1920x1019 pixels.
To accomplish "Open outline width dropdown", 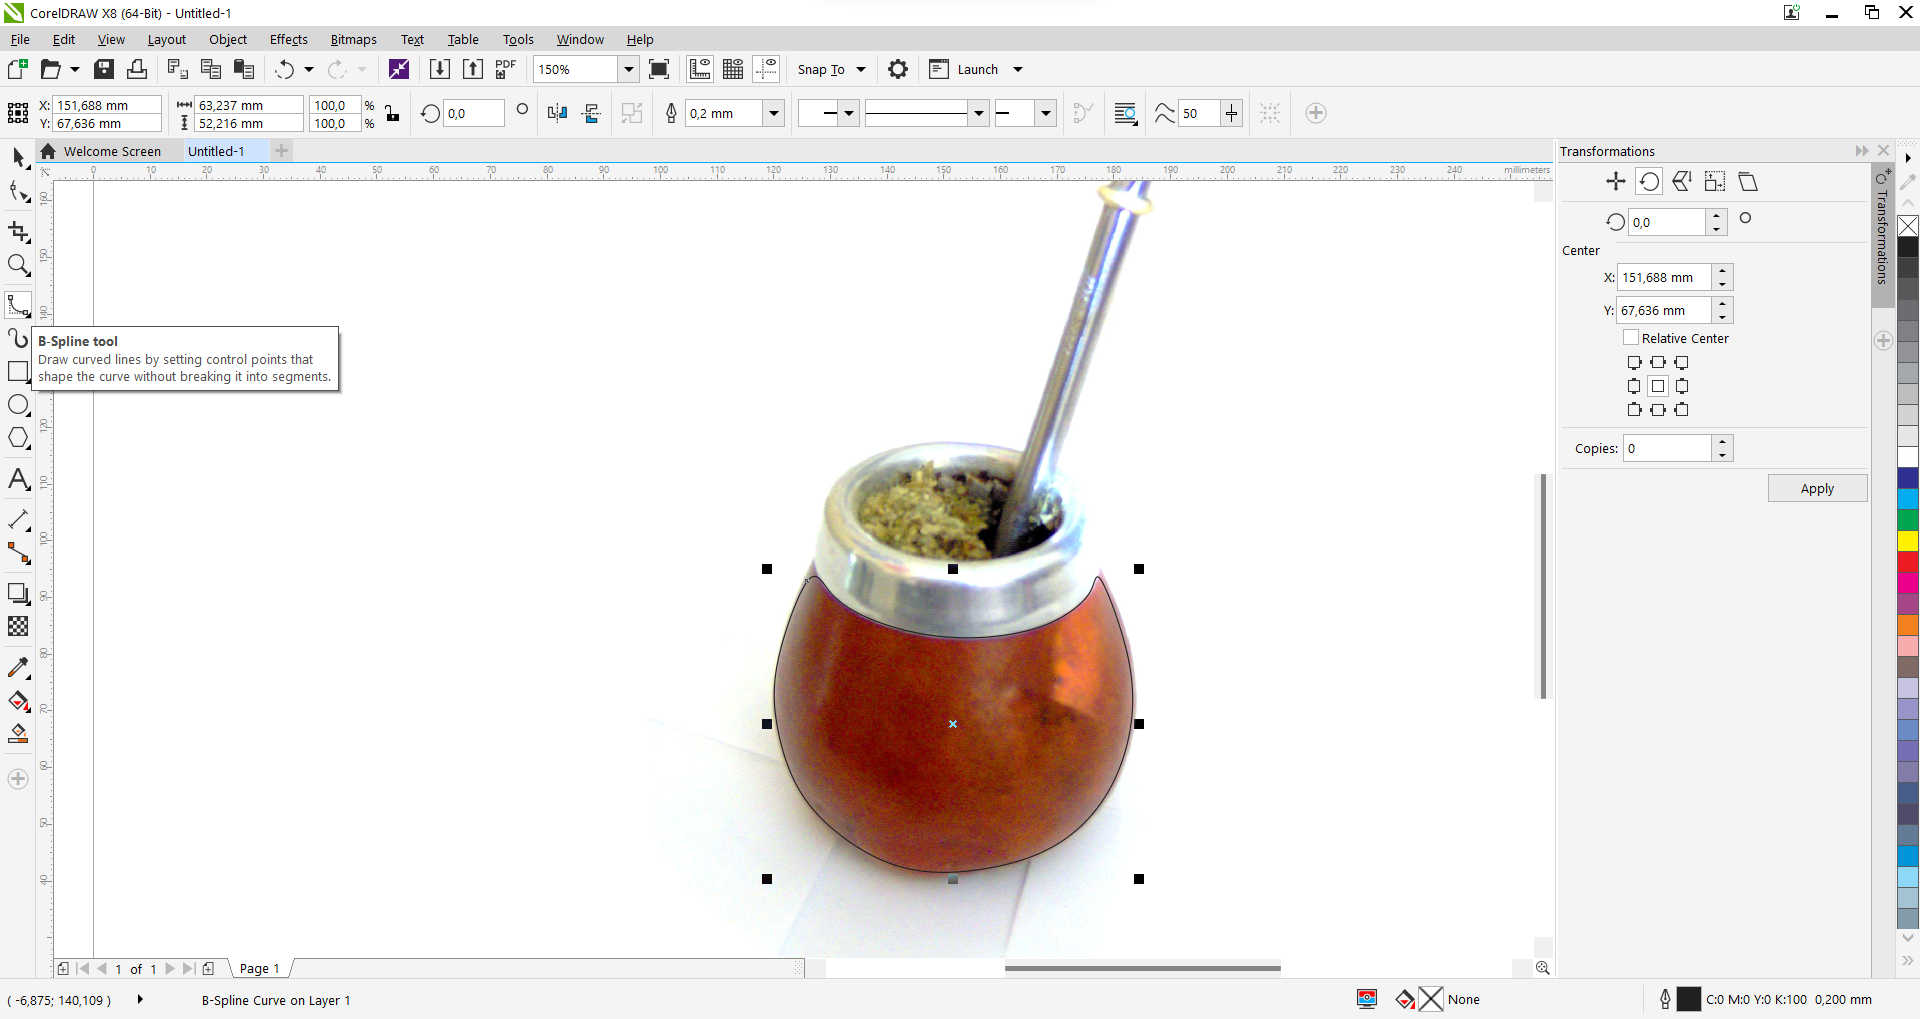I will (773, 113).
